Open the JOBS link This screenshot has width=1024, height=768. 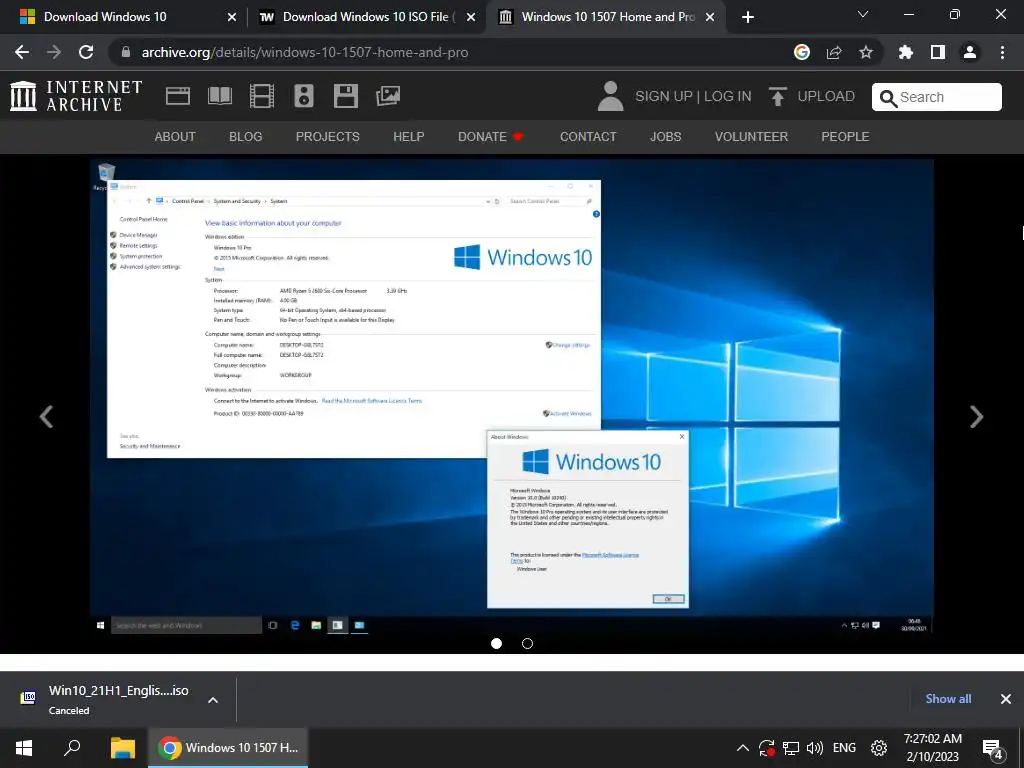(x=665, y=136)
